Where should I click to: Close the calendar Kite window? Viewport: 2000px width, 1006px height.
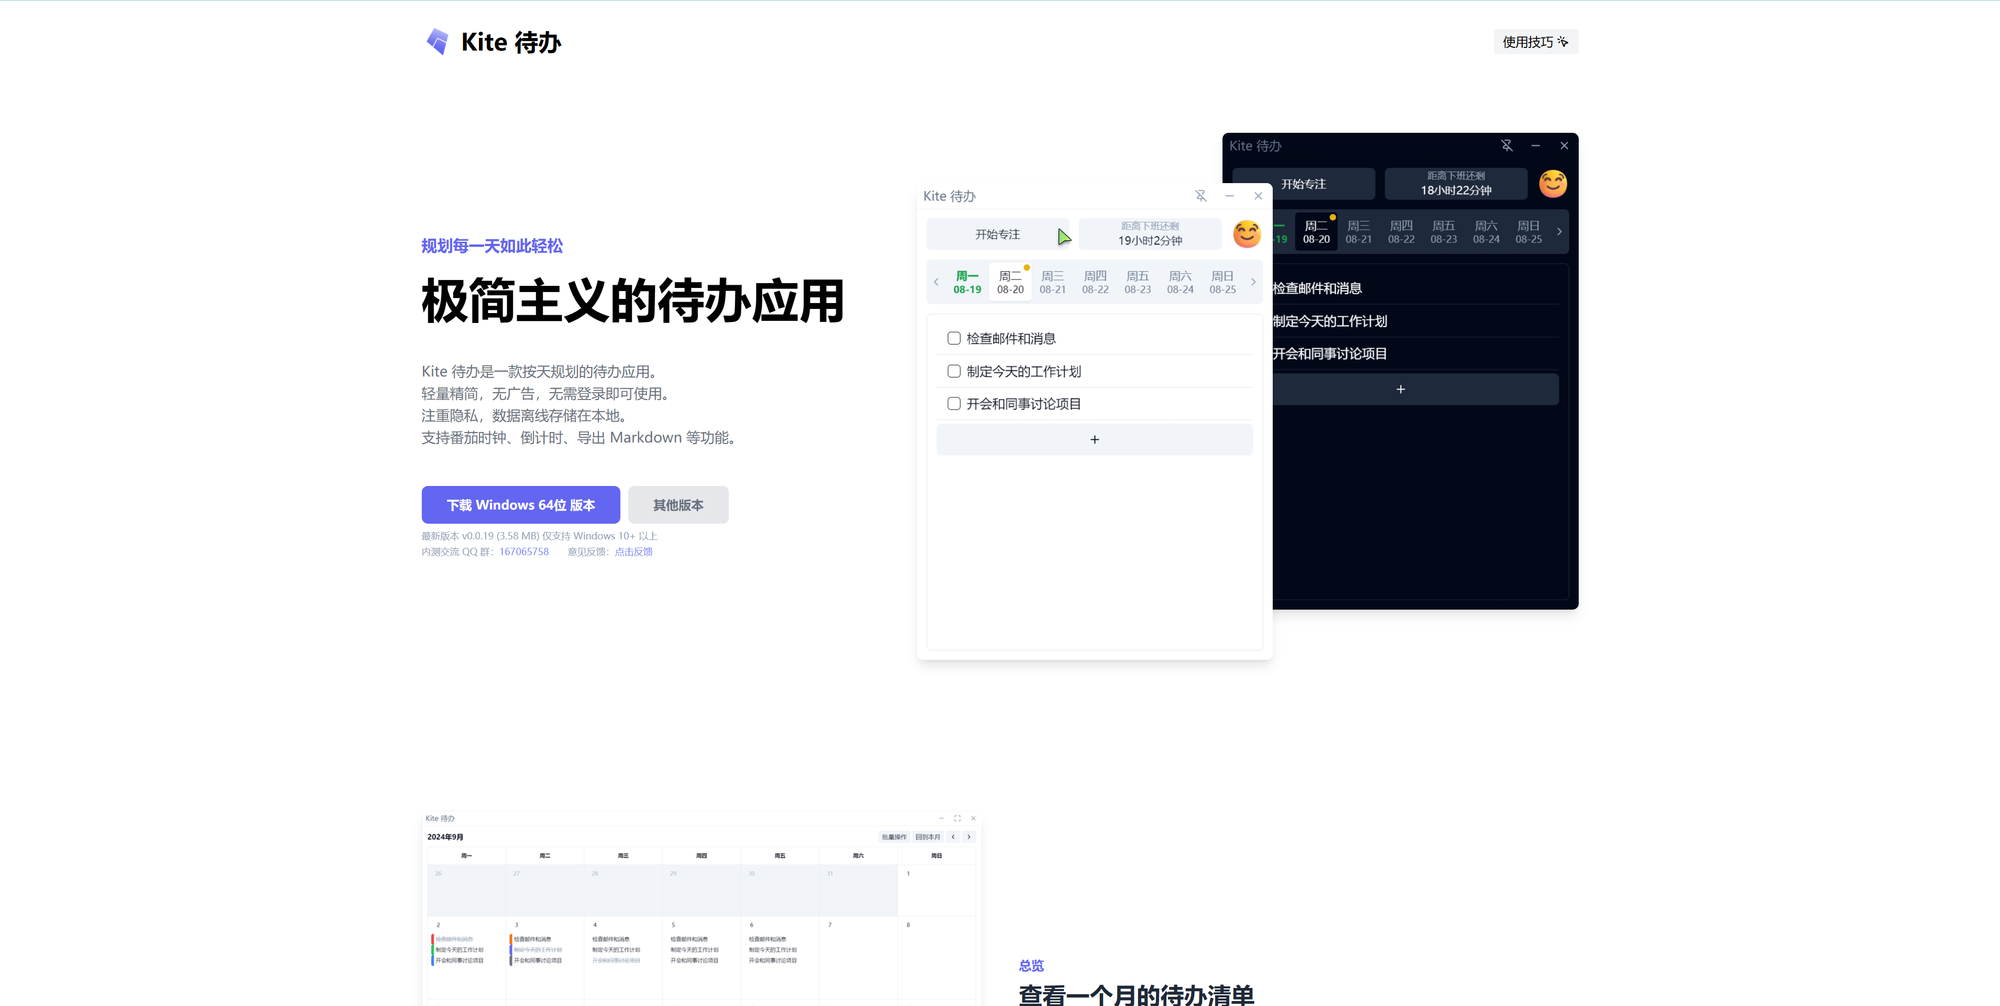coord(973,818)
